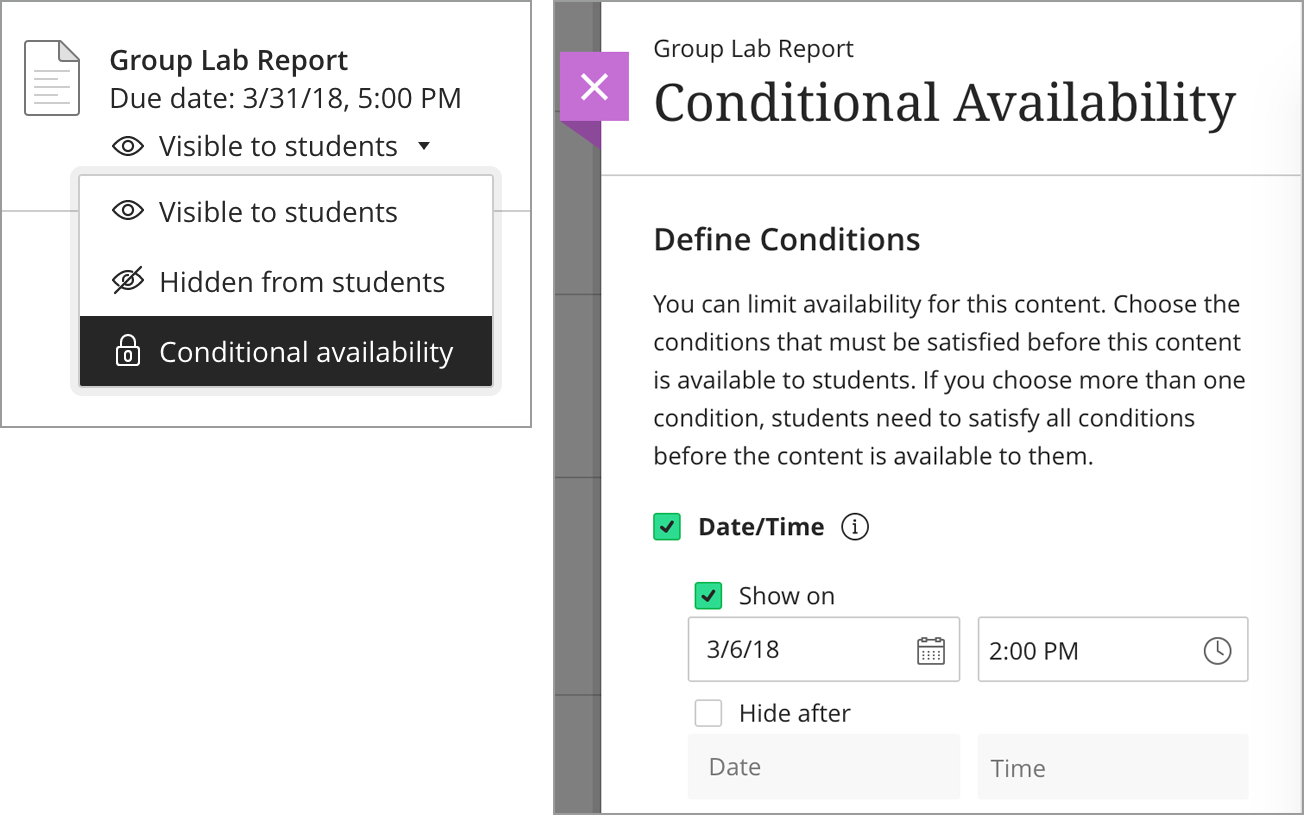Close the Conditional Availability panel
The image size is (1304, 815).
click(x=594, y=87)
